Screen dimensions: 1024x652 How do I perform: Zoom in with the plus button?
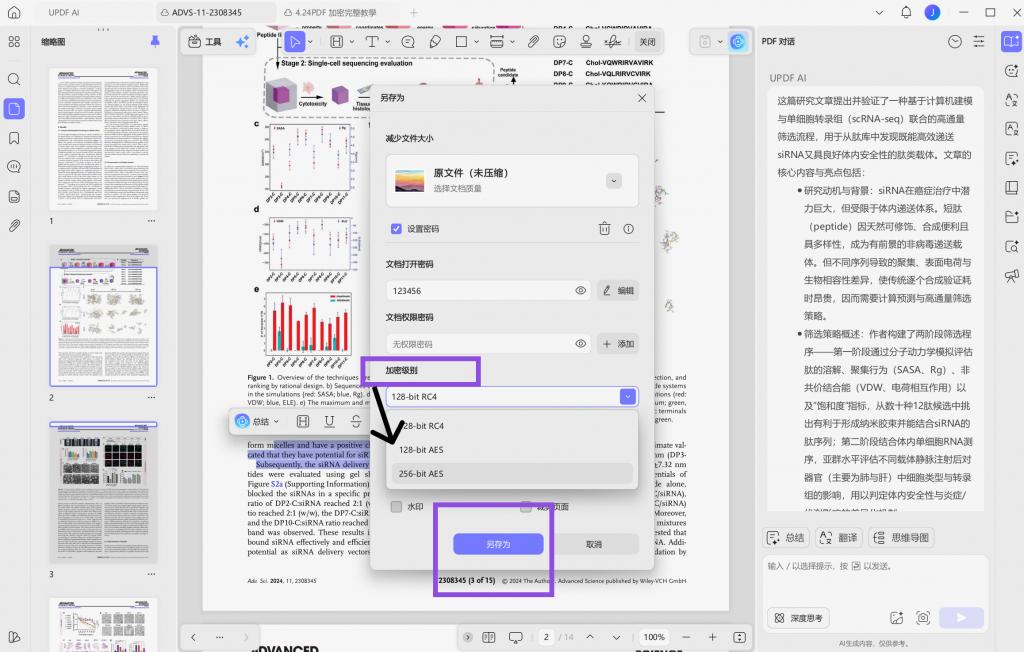[x=712, y=637]
